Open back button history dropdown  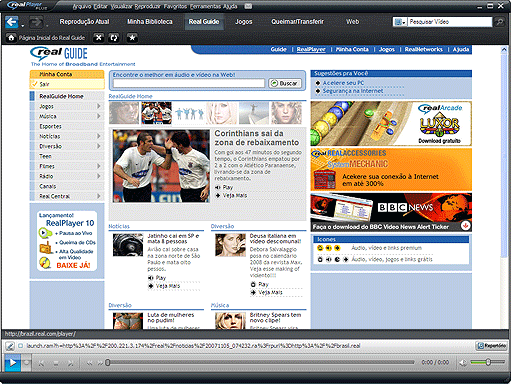coord(23,26)
